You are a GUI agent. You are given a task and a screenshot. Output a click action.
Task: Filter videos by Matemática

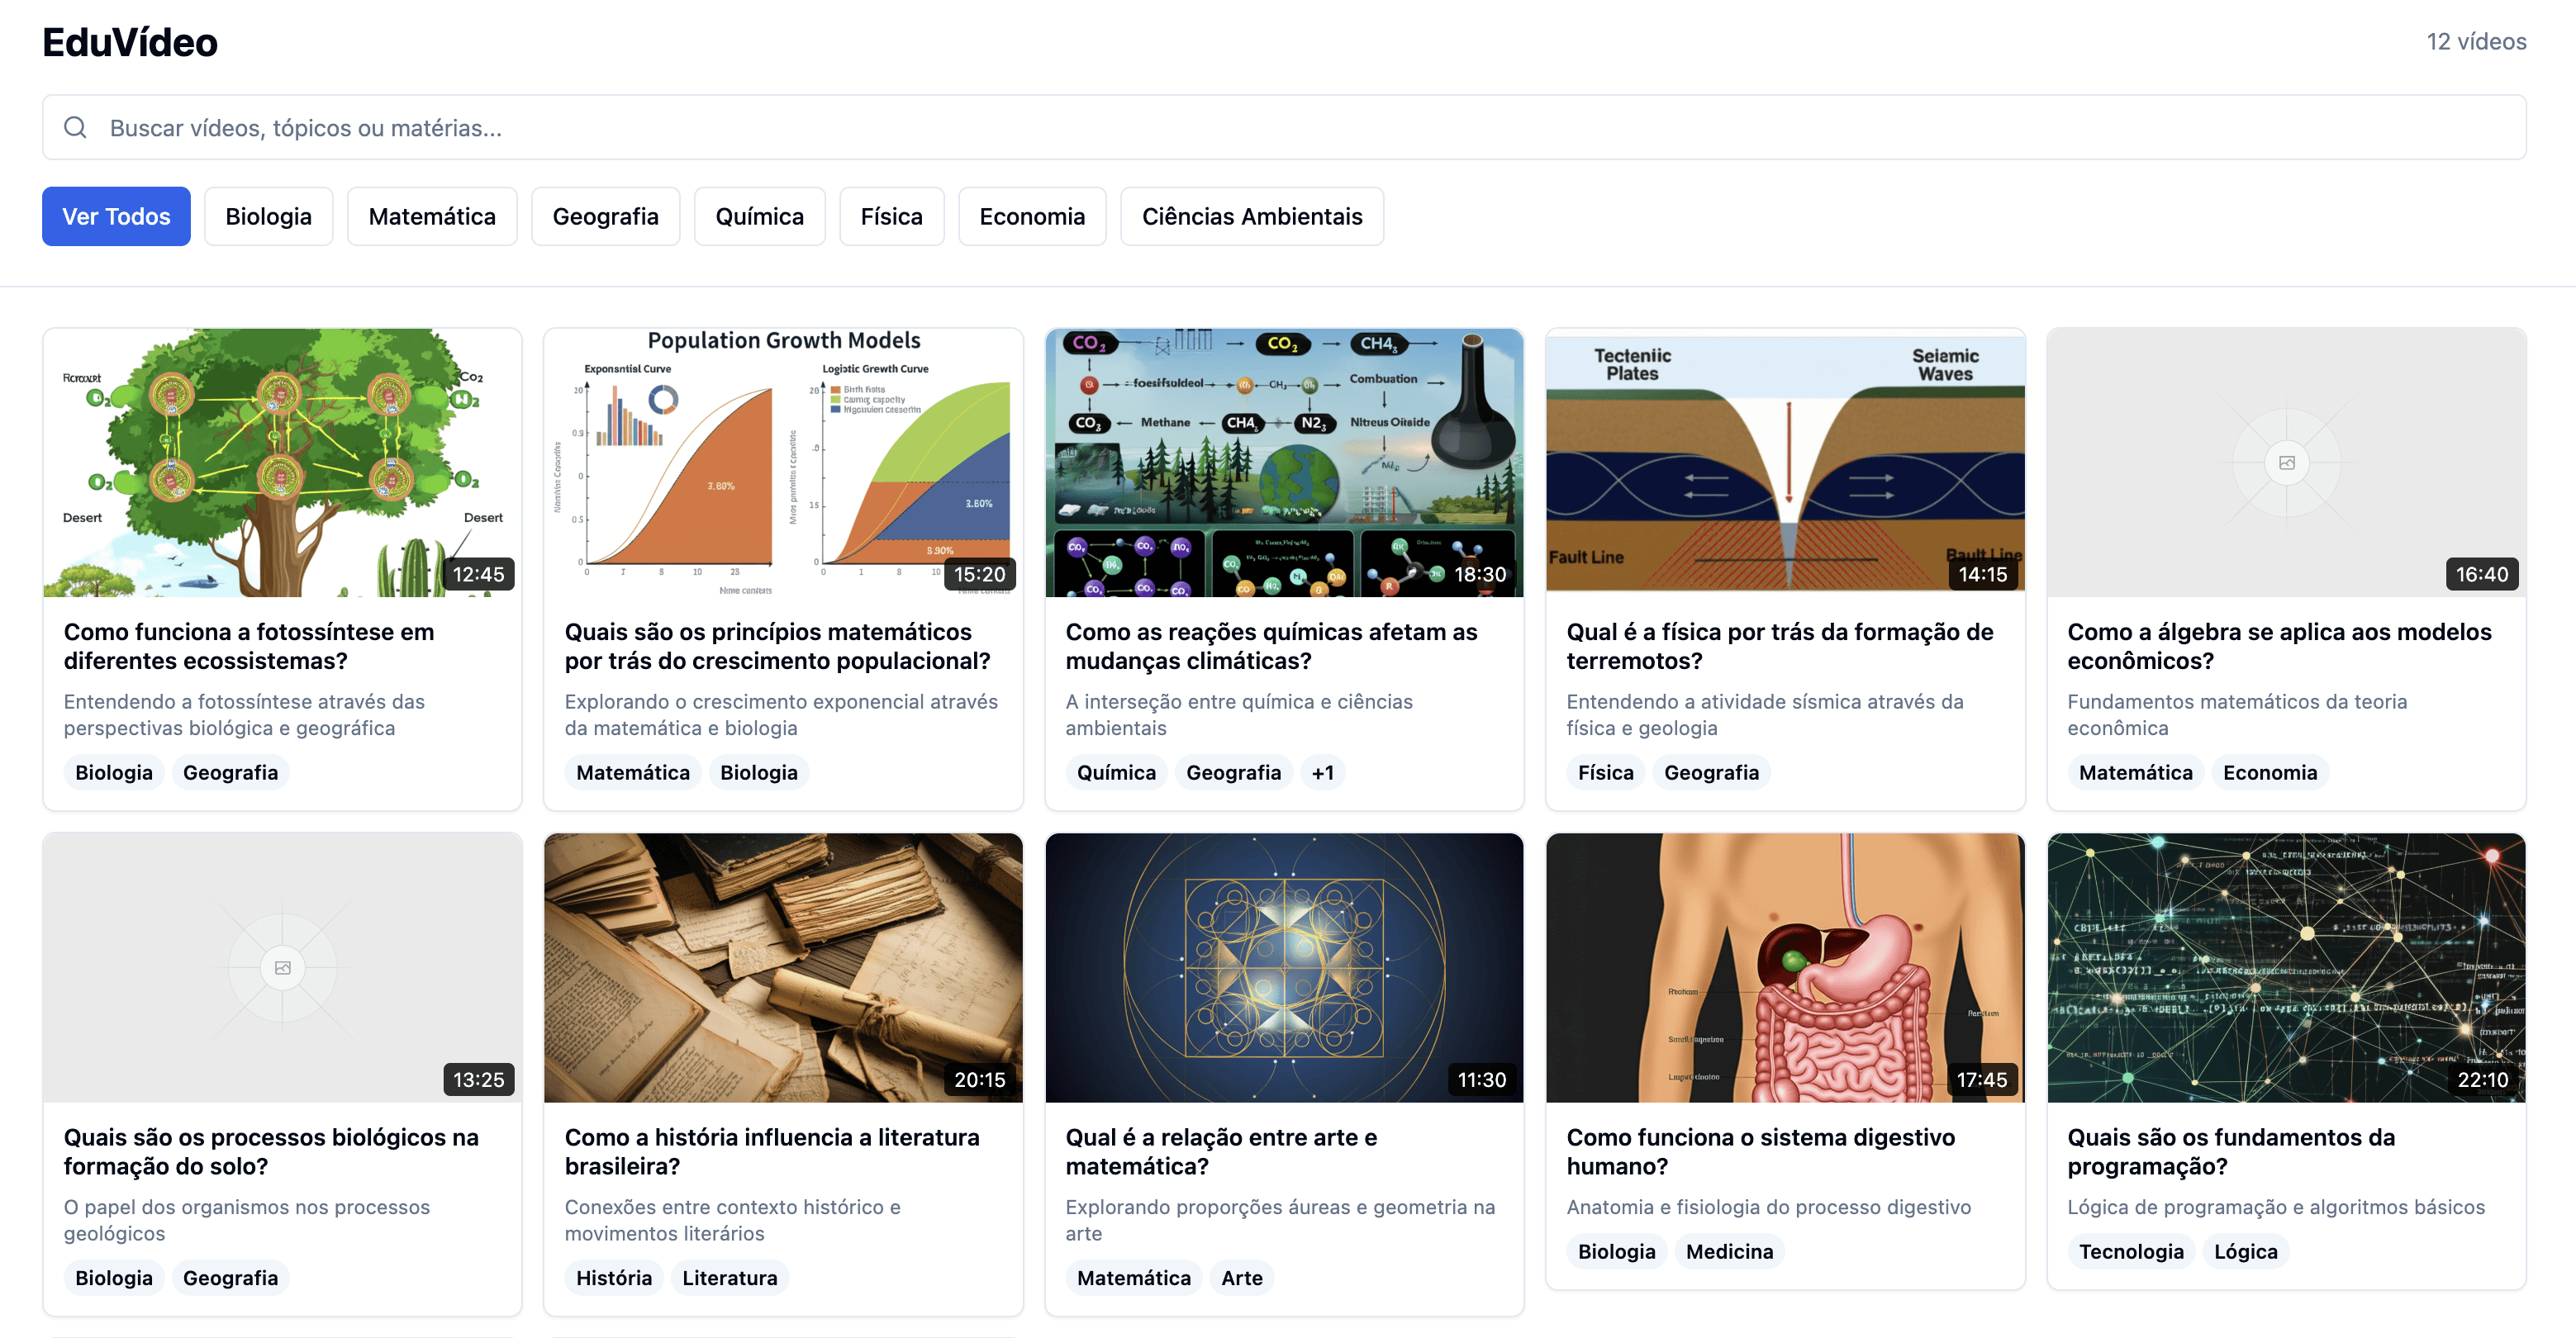[432, 216]
